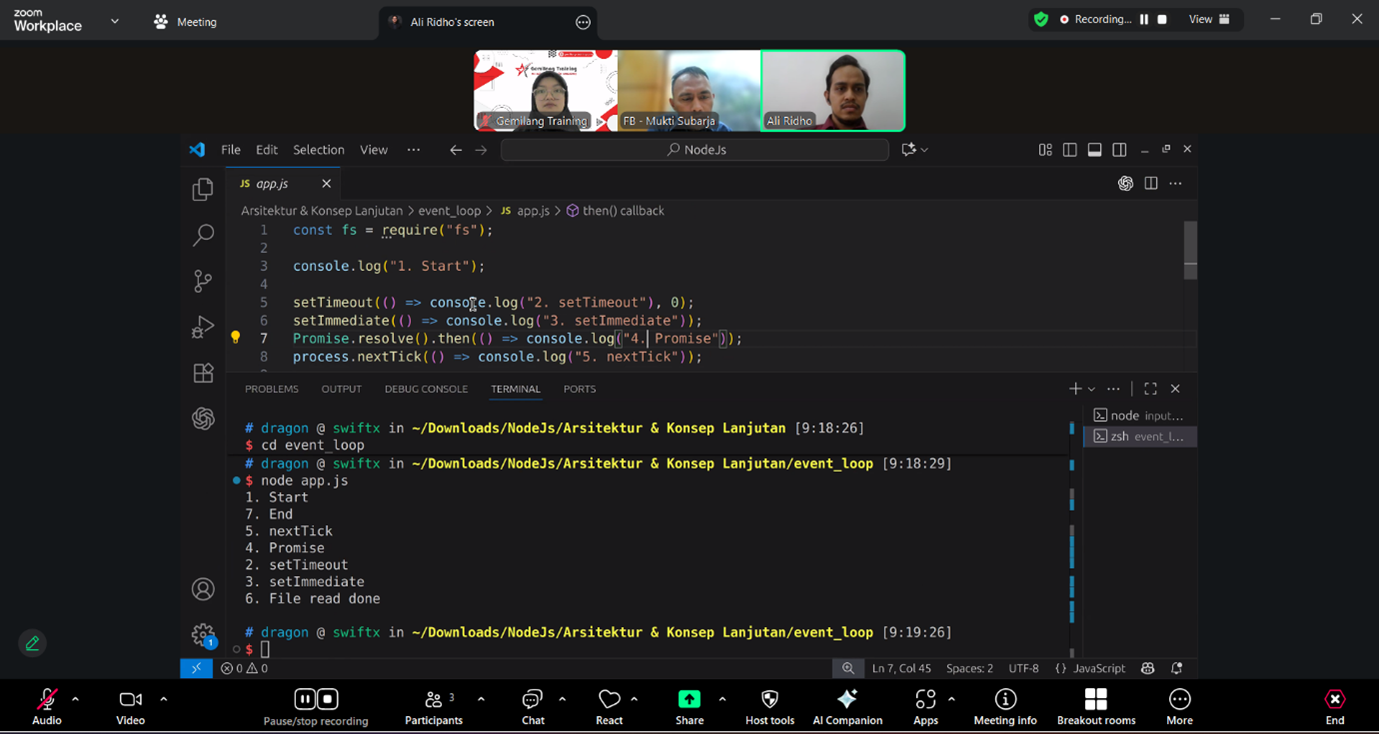Toggle the Video camera on or off

coord(130,699)
